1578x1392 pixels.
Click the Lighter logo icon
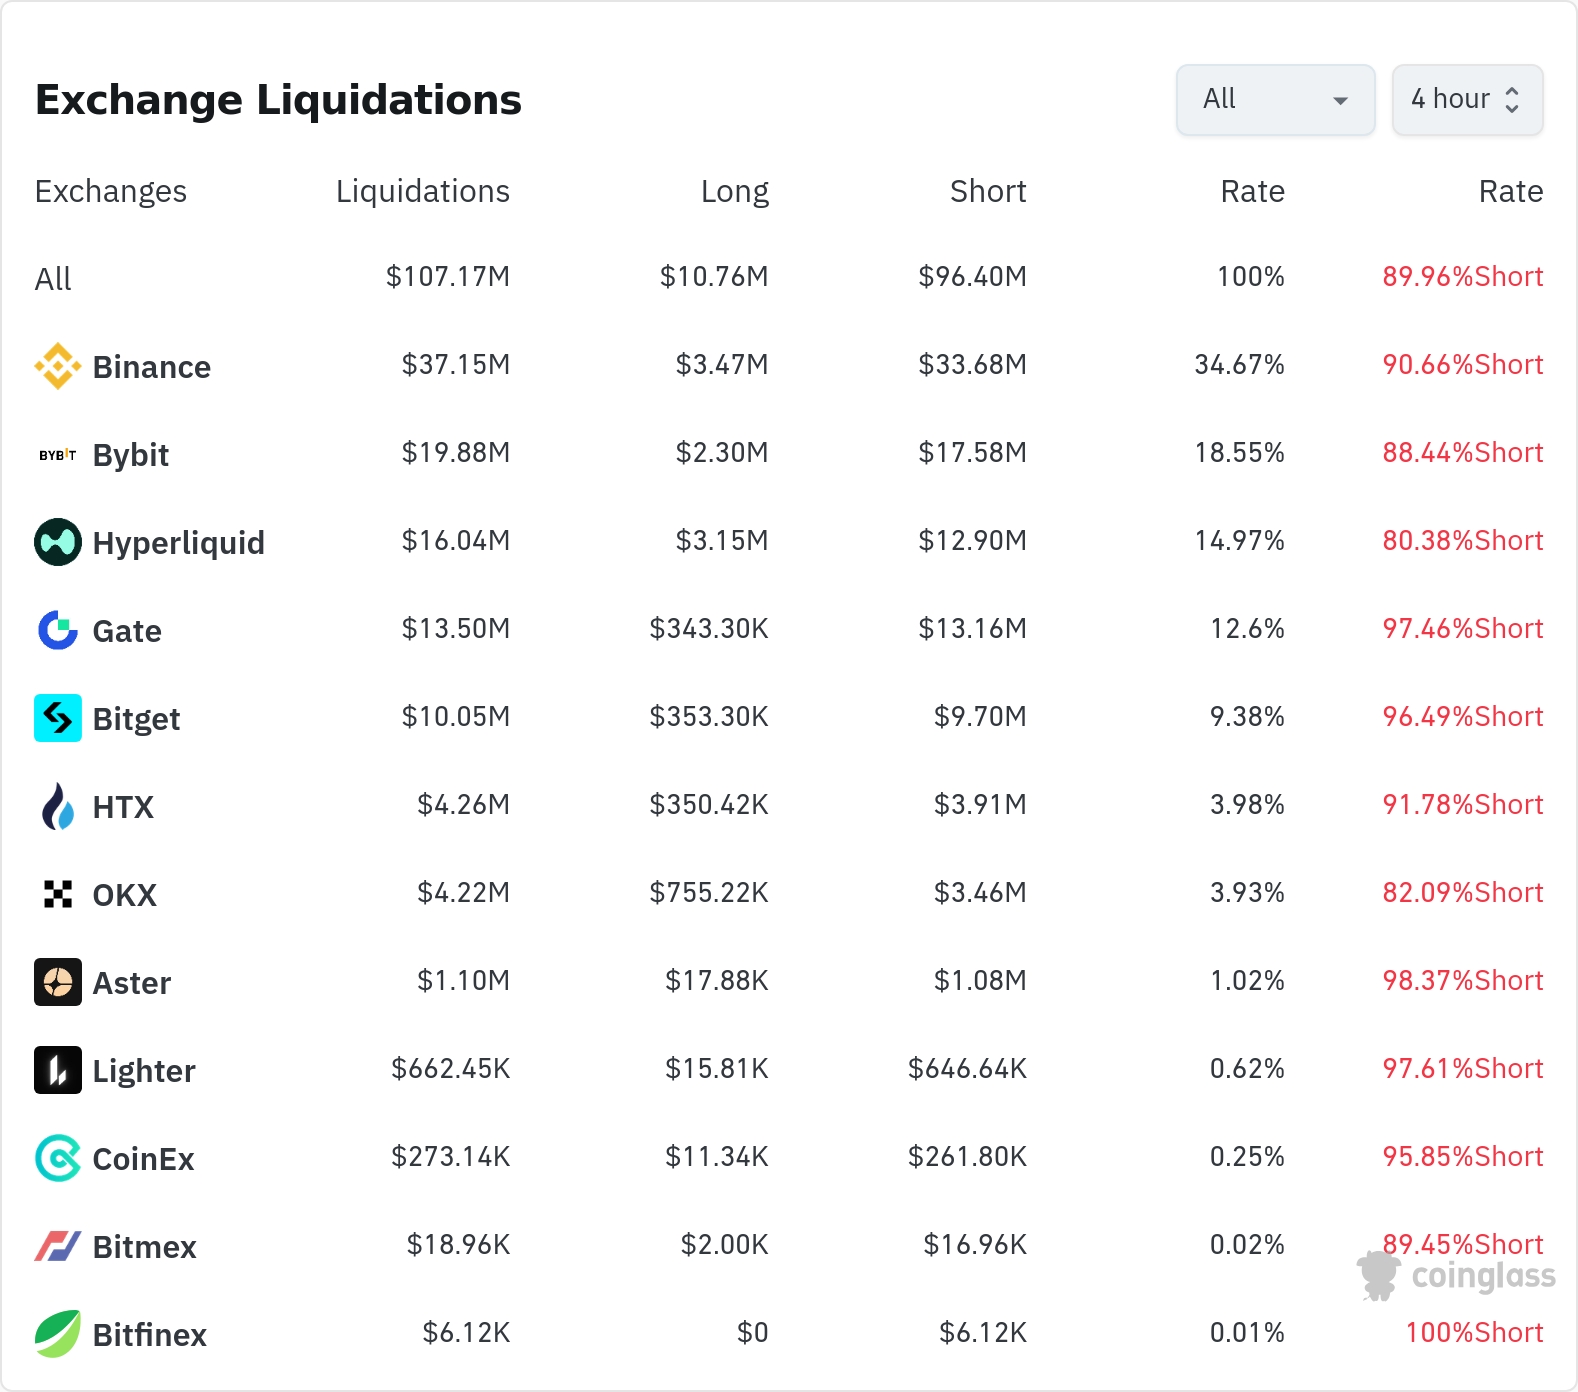58,1070
